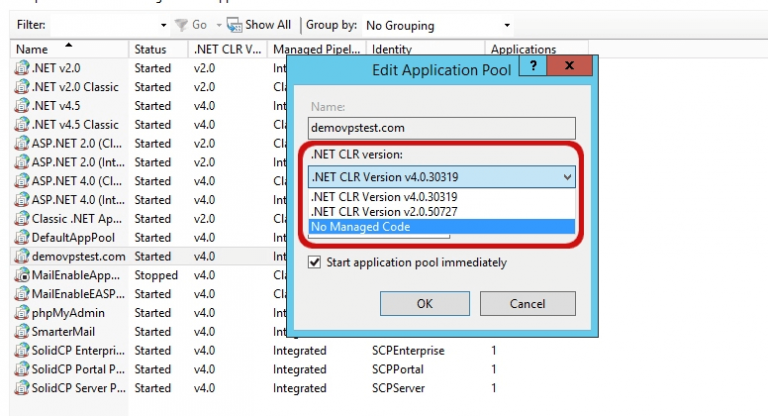
Task: Select the demovpstest.com pool icon
Action: (22, 256)
